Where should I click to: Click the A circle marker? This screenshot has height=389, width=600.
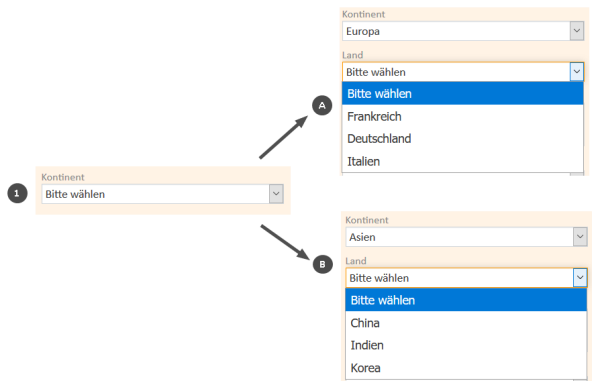pyautogui.click(x=322, y=106)
